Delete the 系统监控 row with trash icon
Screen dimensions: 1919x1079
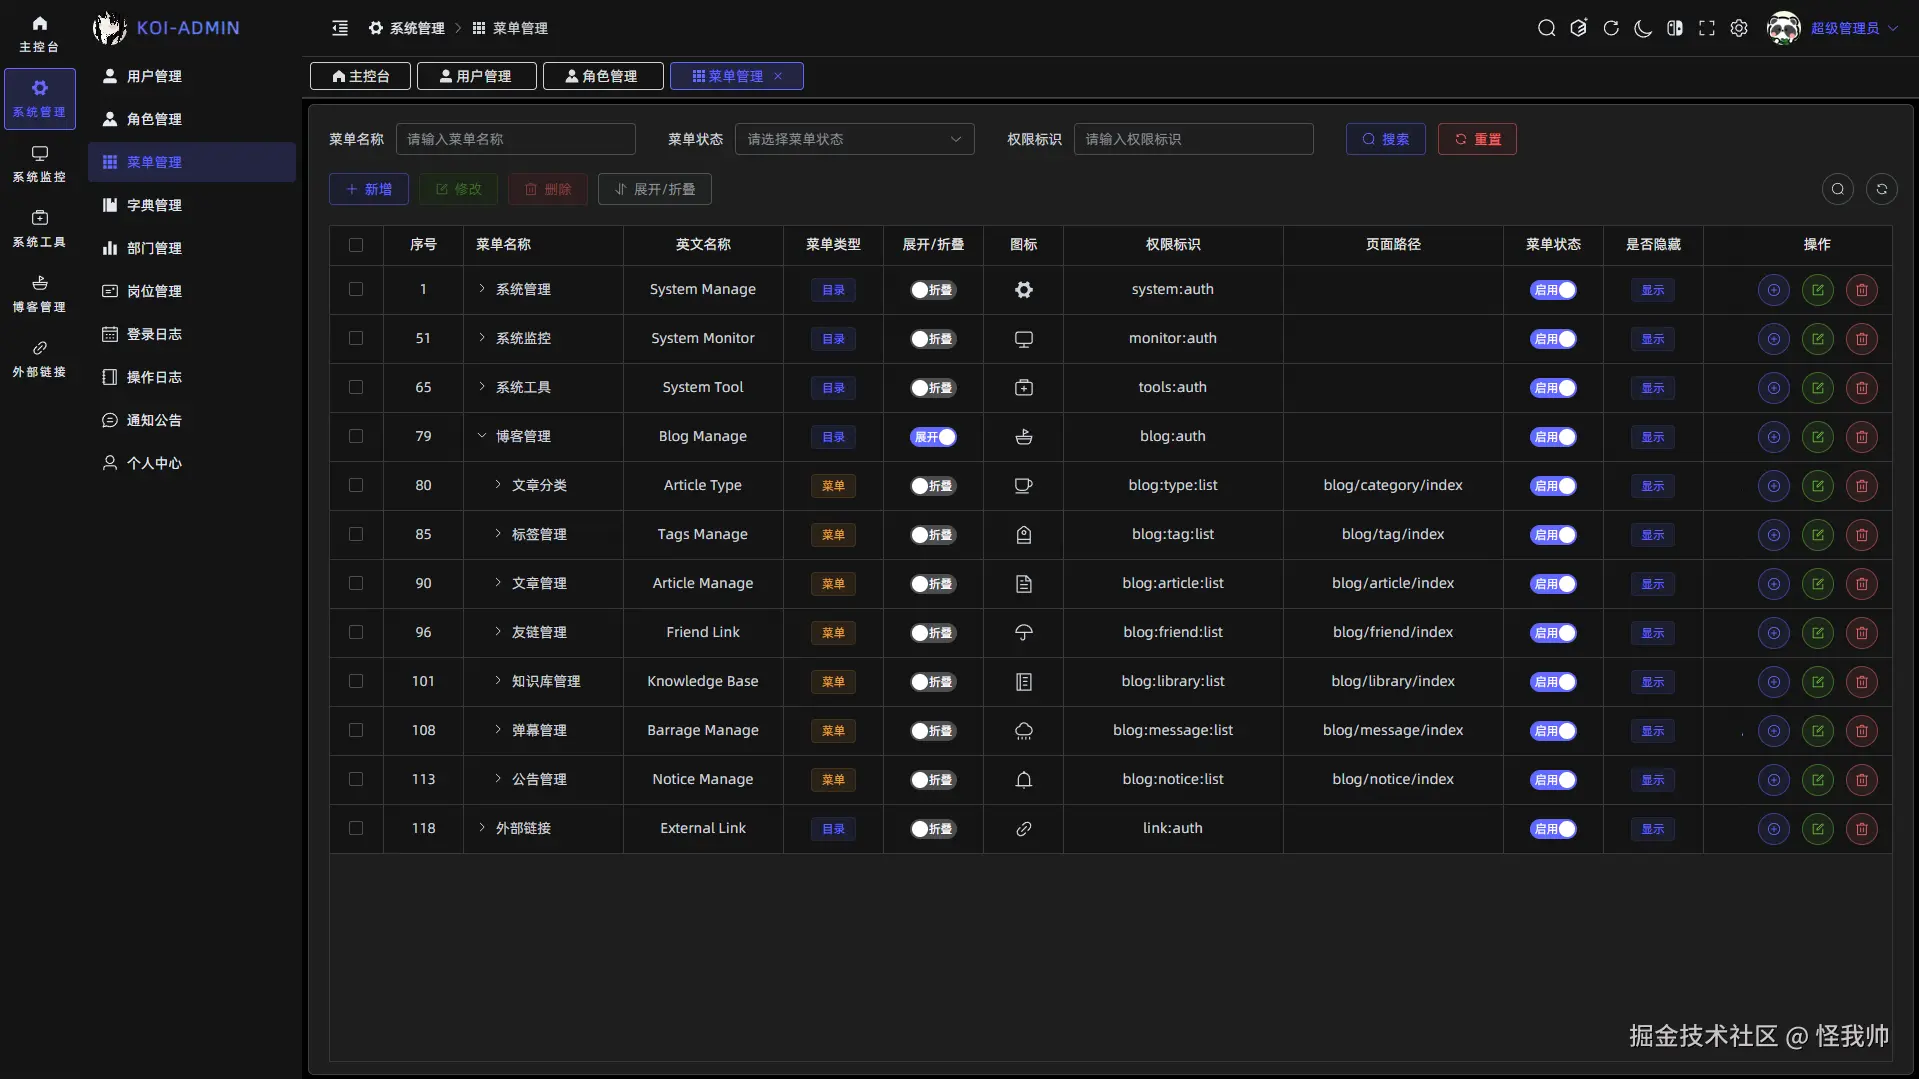click(1861, 339)
